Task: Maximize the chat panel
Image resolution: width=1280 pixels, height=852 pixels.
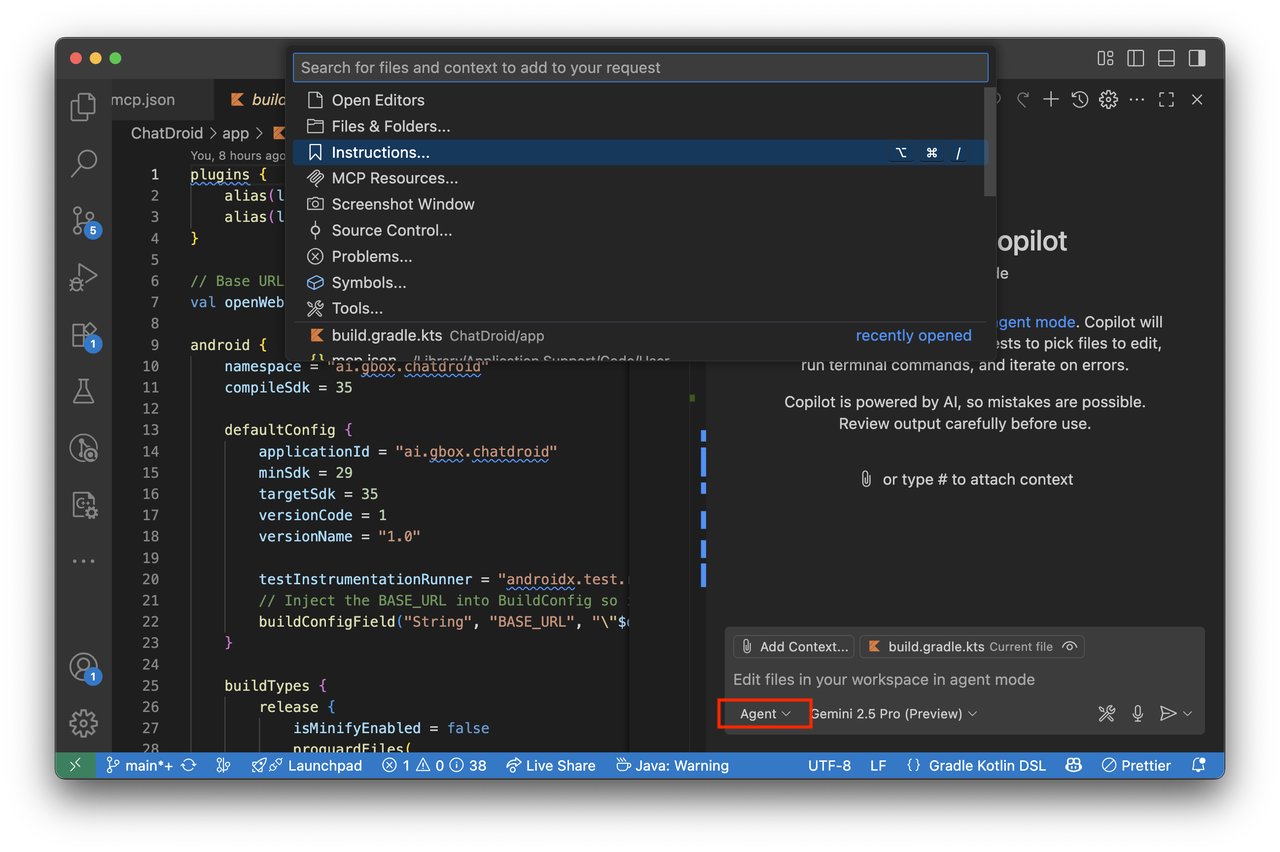Action: click(1166, 99)
